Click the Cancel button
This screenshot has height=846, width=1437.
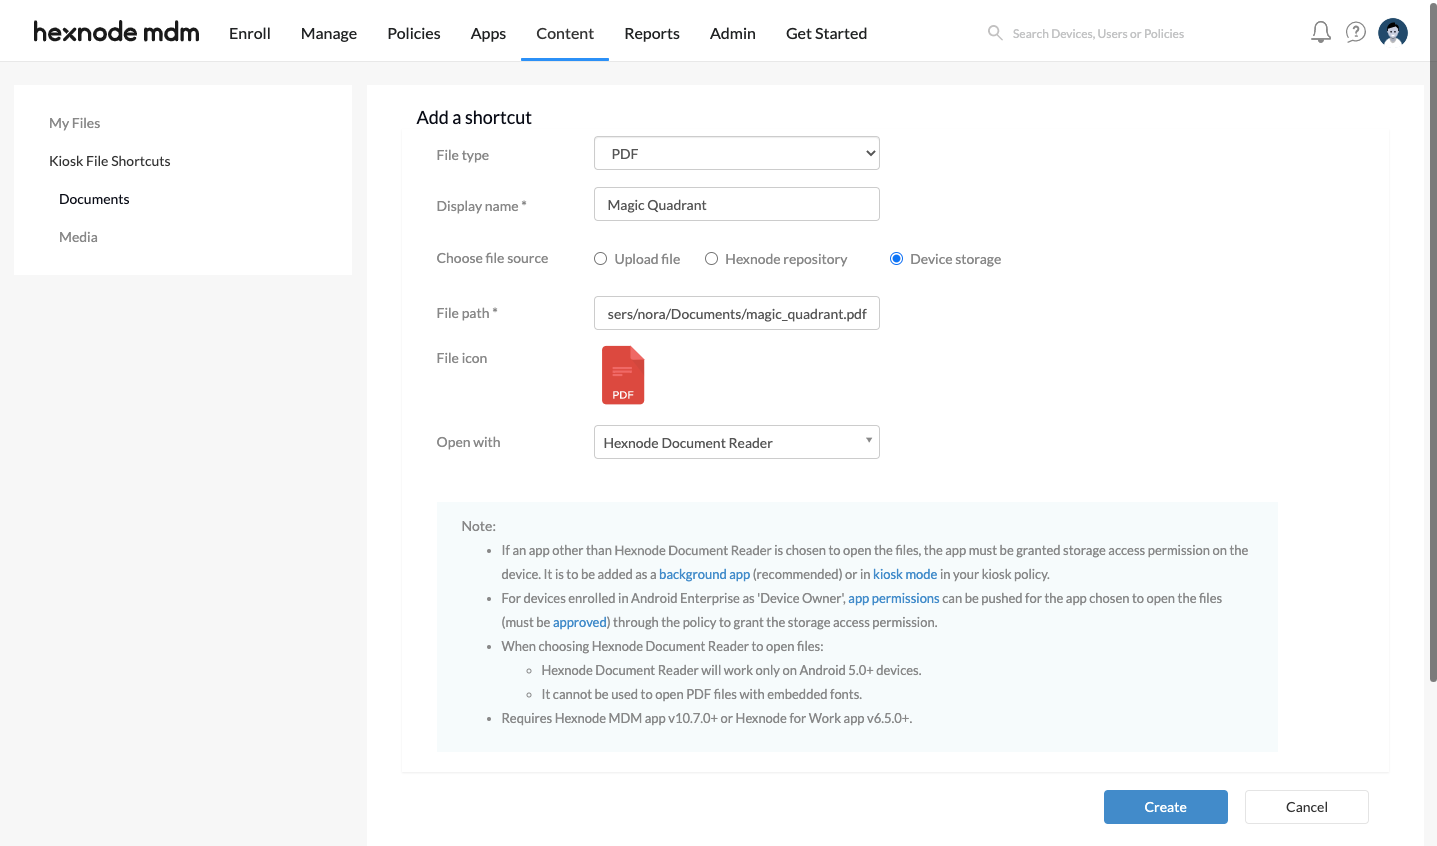tap(1307, 807)
